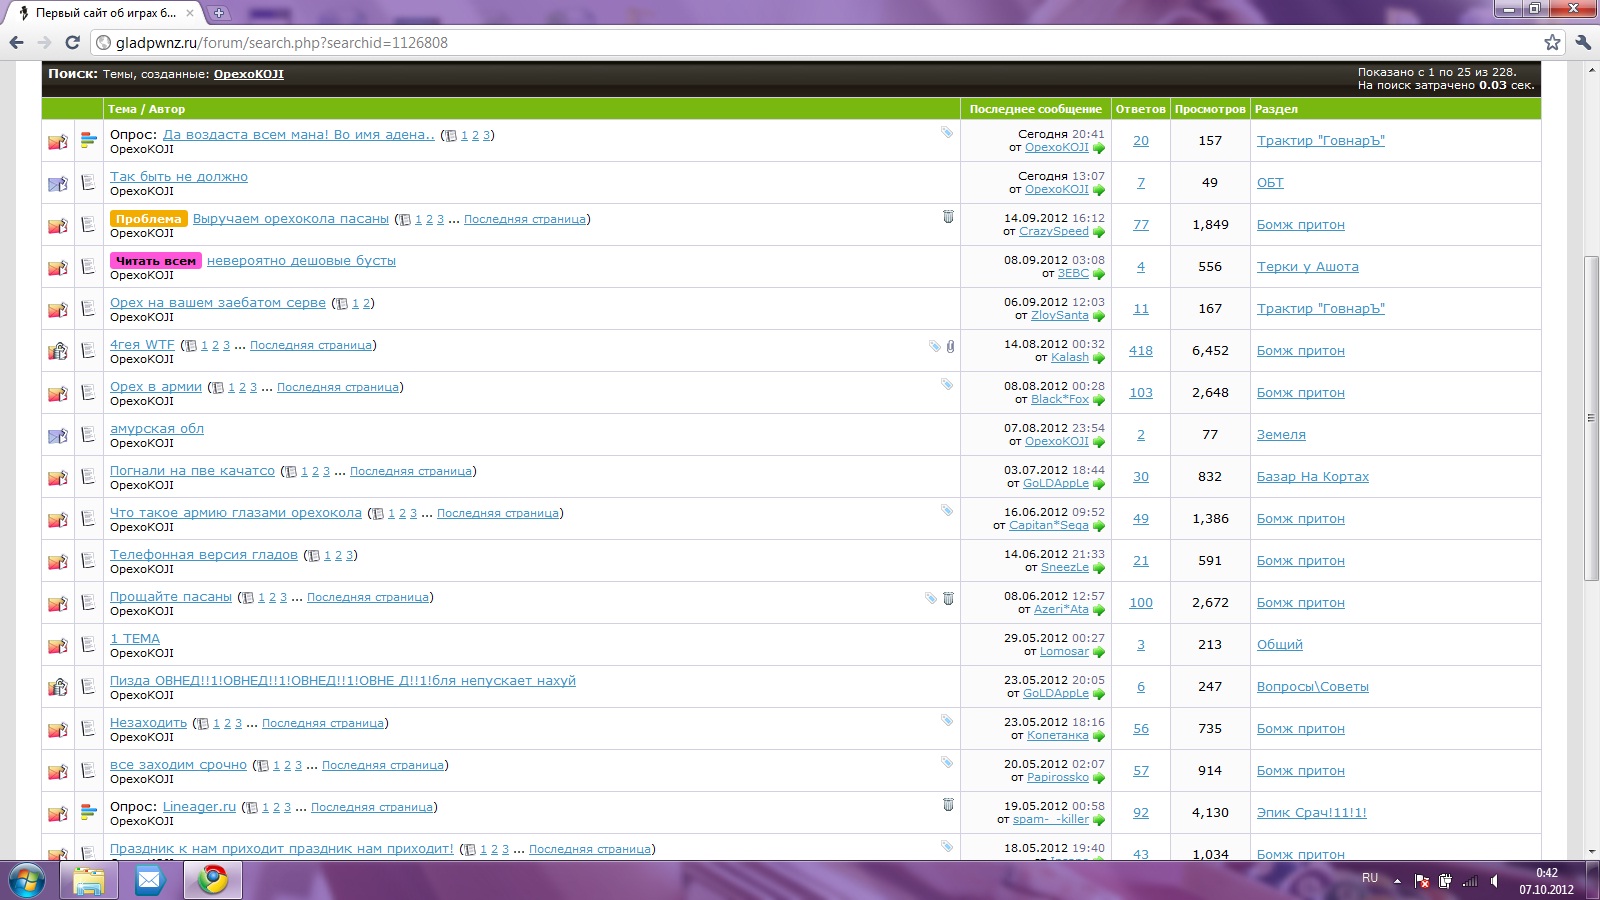Sort by Просмотров column header
The height and width of the screenshot is (900, 1600).
(1210, 109)
